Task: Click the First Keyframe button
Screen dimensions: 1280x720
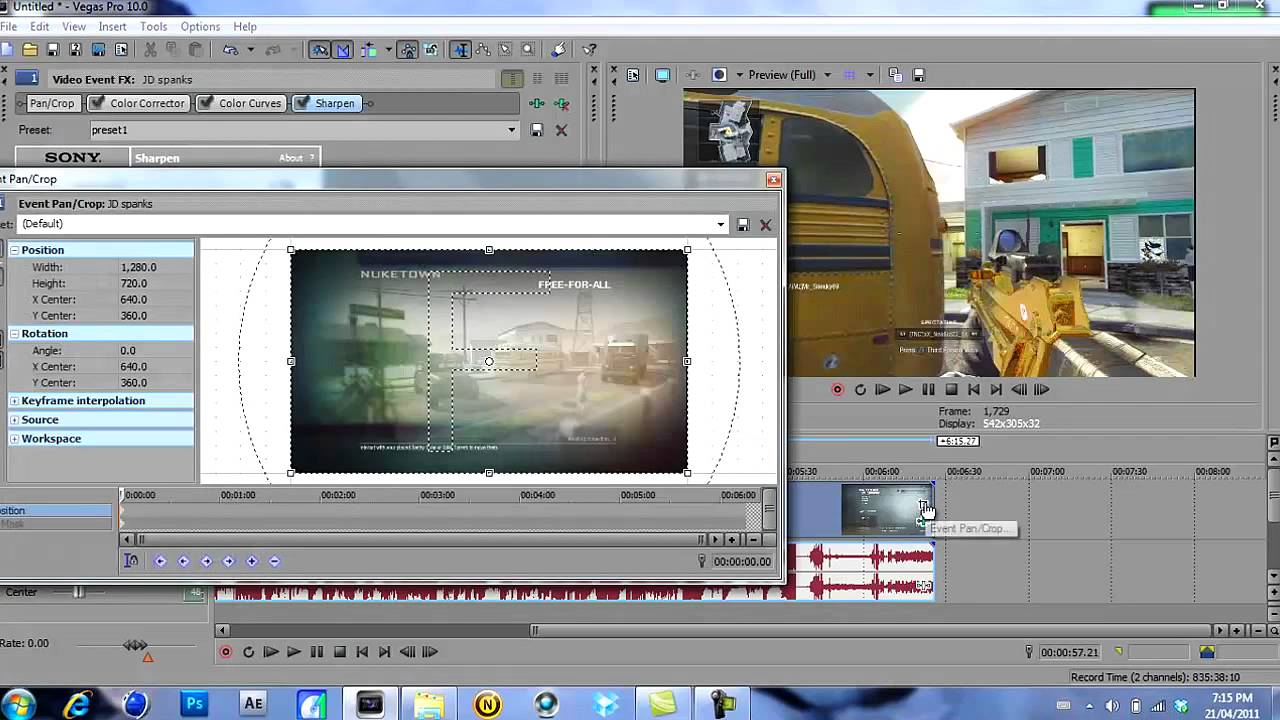Action: 160,561
